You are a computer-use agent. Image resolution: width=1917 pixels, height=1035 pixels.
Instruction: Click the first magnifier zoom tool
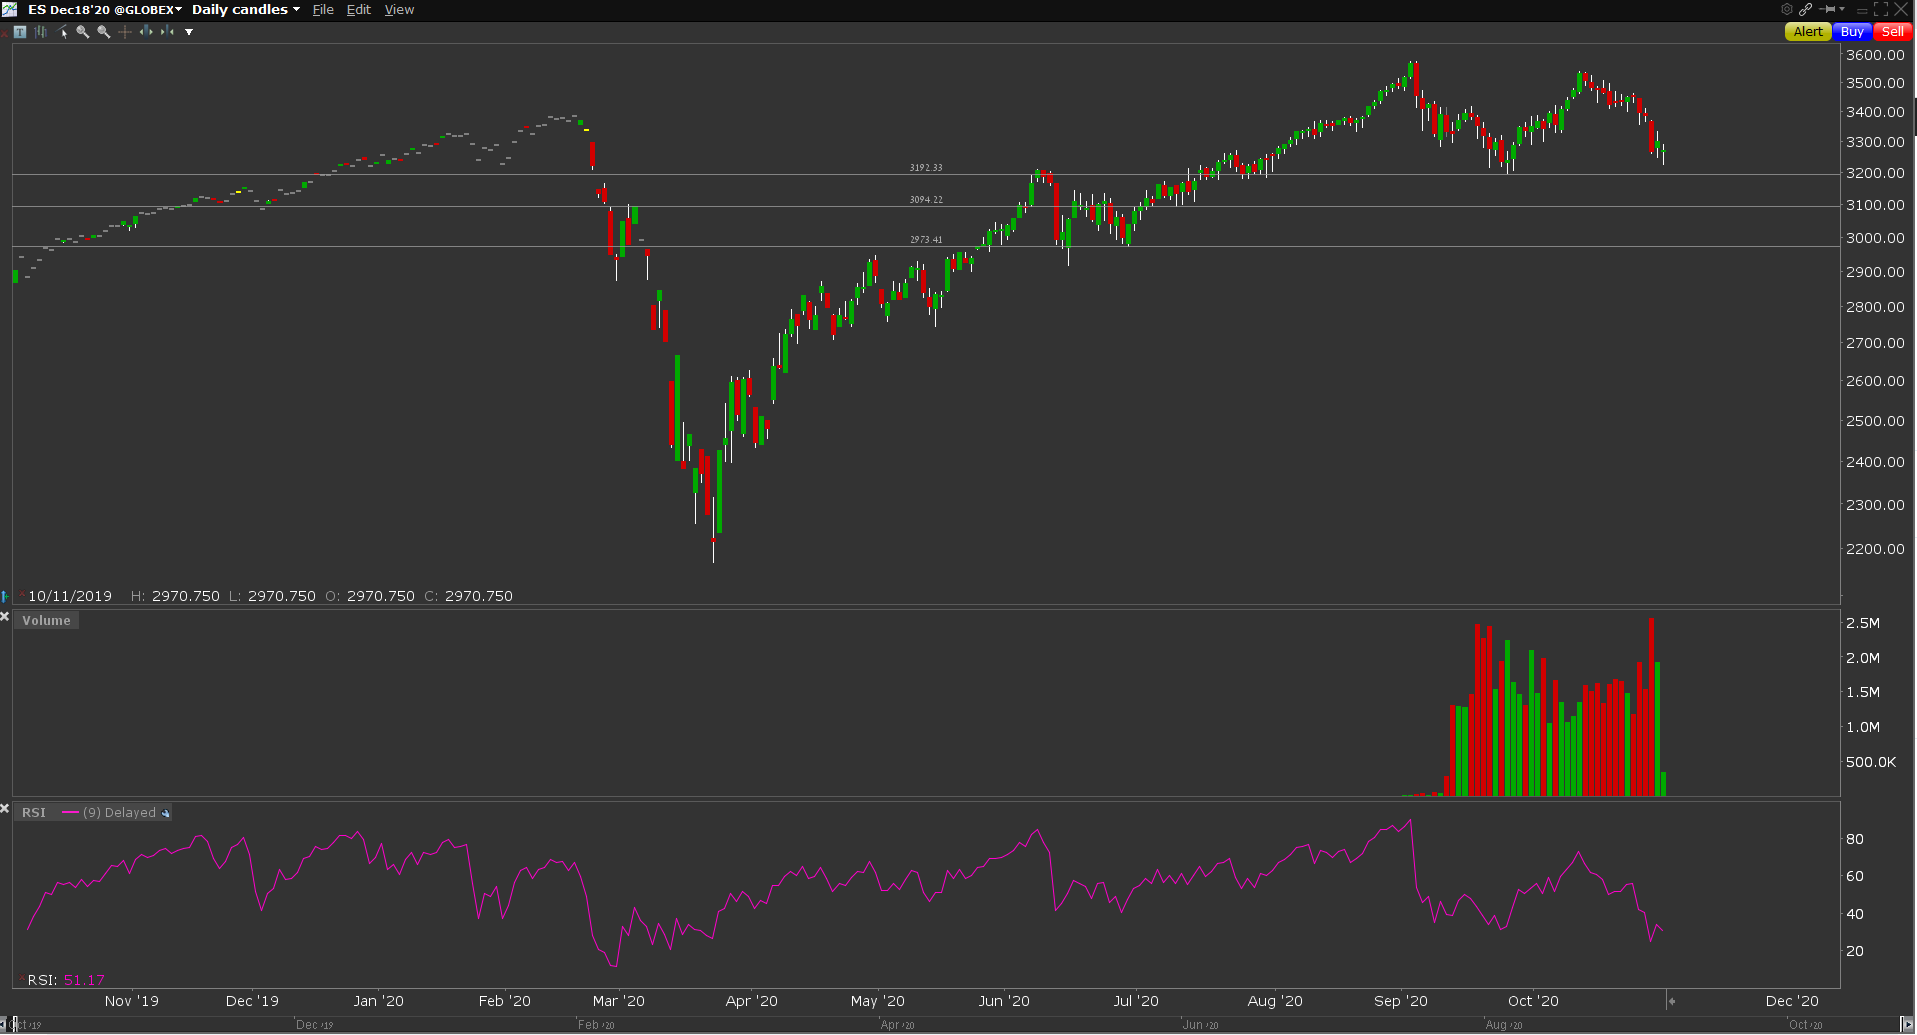[x=83, y=32]
